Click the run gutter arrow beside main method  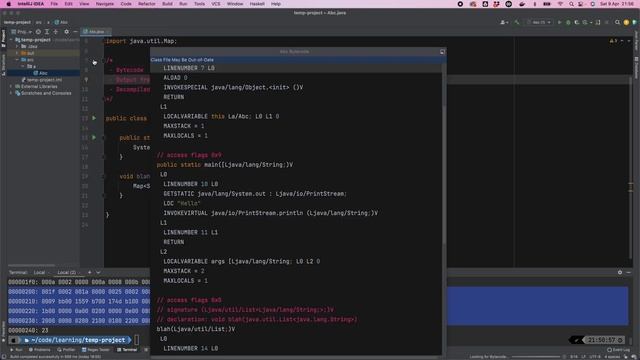(94, 138)
